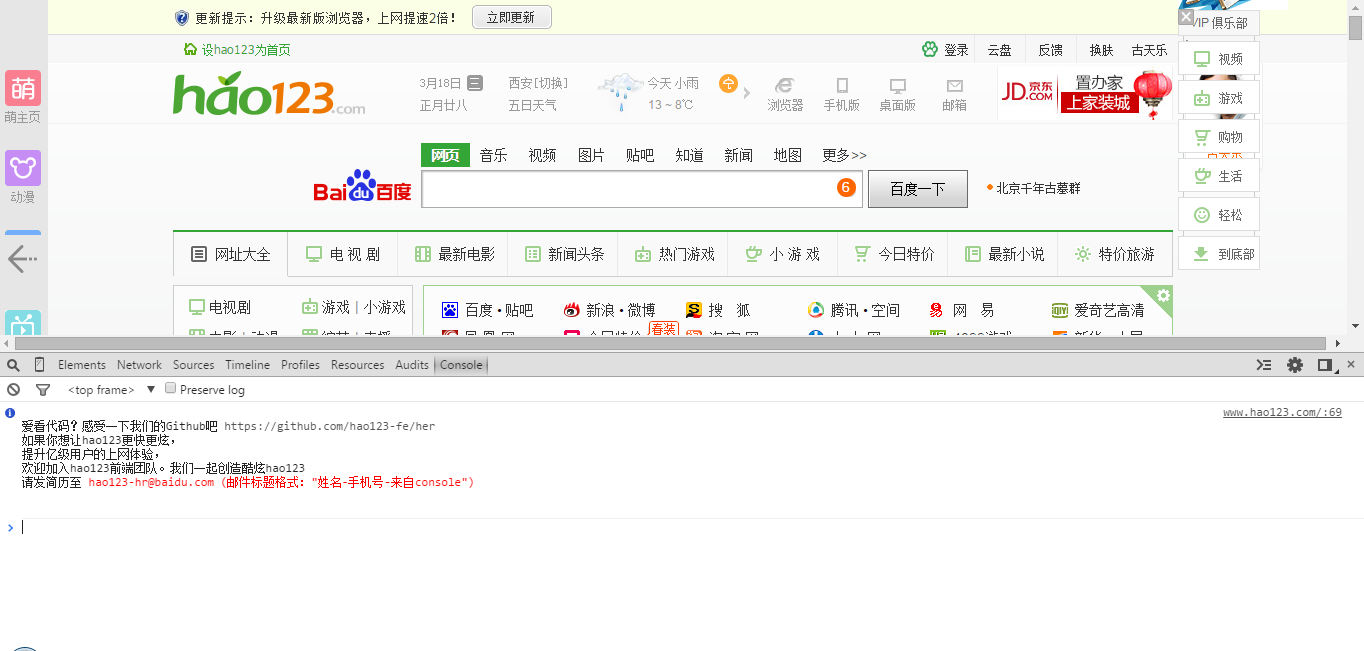Switch to the Sources tab
Image resolution: width=1364 pixels, height=651 pixels.
194,365
